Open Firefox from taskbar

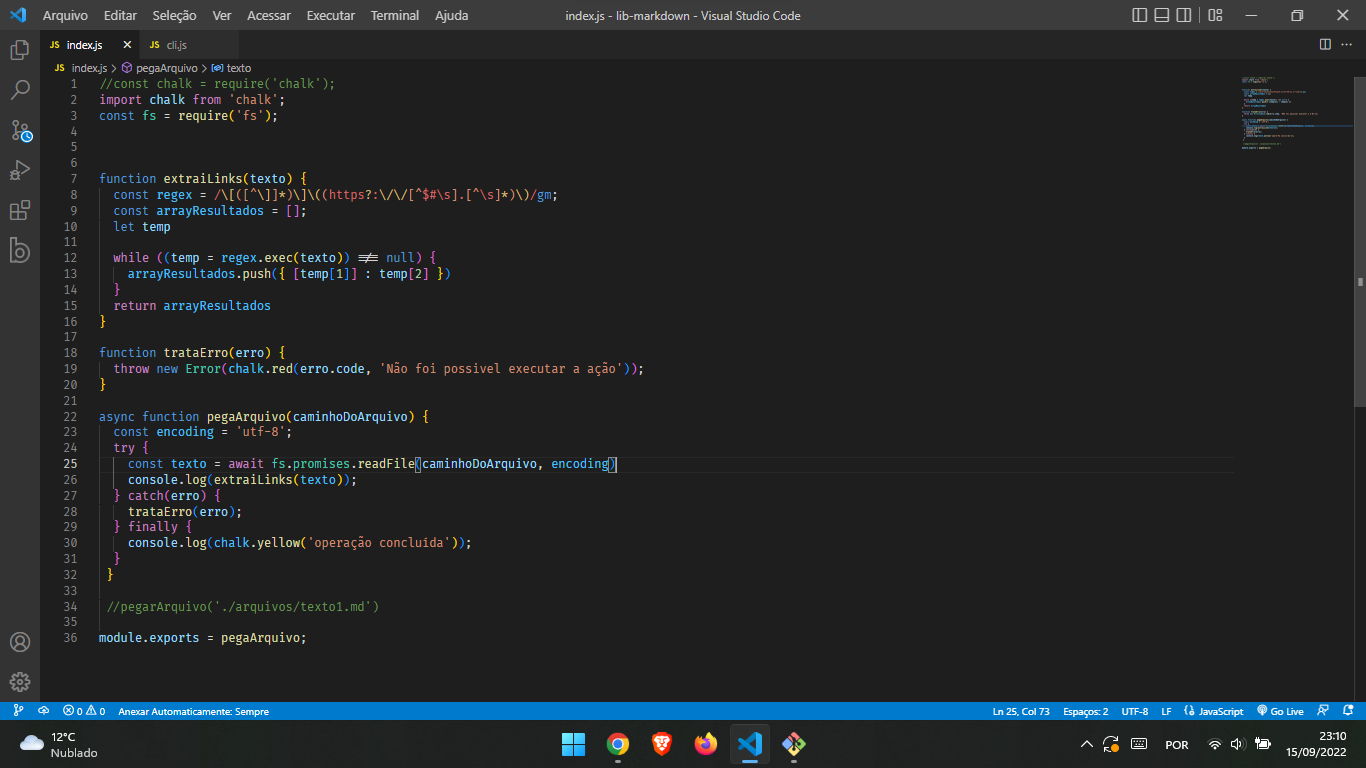[706, 744]
